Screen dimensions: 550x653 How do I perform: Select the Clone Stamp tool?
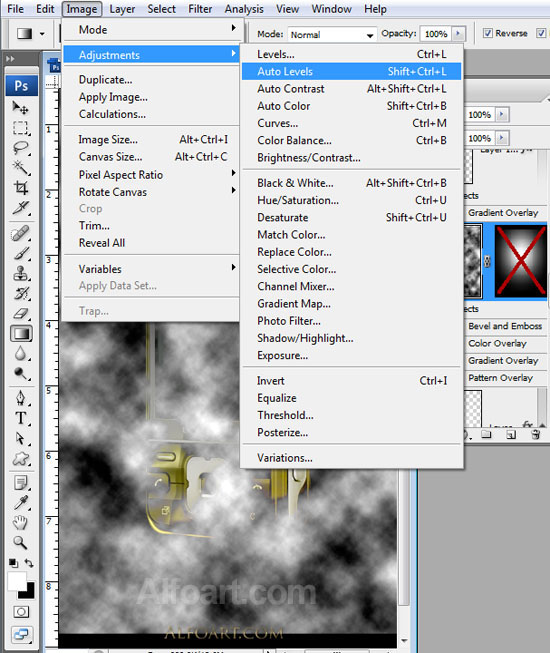point(20,274)
